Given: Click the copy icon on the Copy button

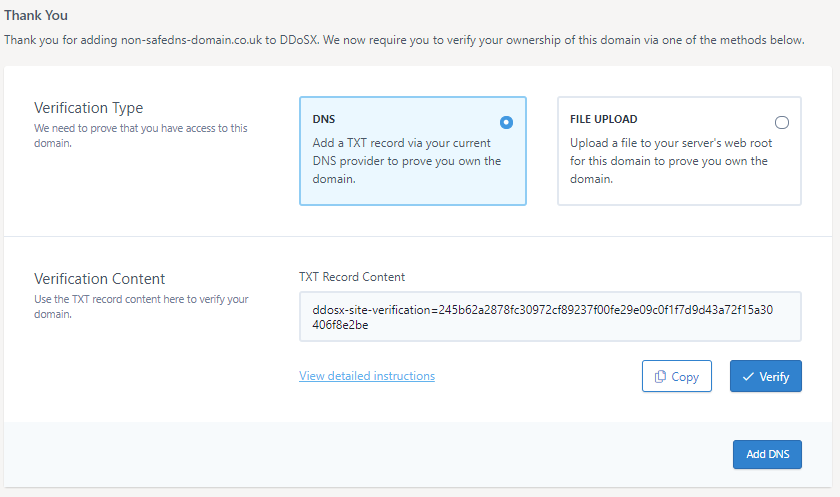Looking at the screenshot, I should [660, 377].
